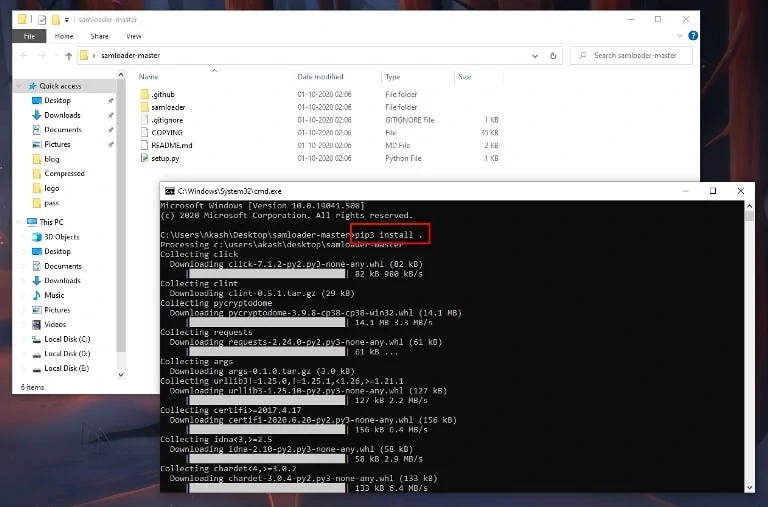
Task: Maximize the cmd.exe window
Action: tap(713, 191)
